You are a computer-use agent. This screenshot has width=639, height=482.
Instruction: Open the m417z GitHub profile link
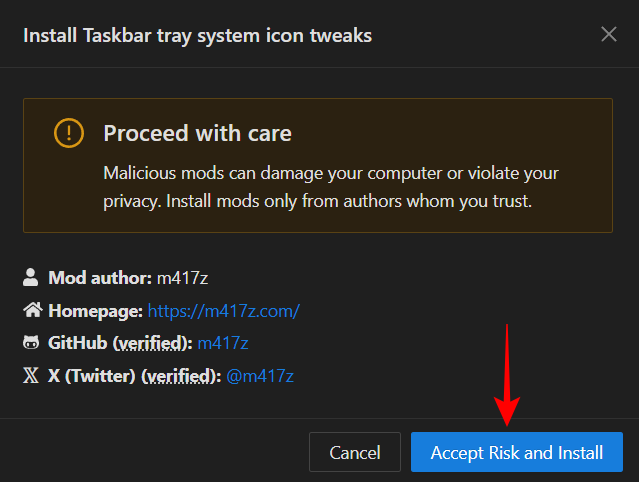tap(222, 343)
